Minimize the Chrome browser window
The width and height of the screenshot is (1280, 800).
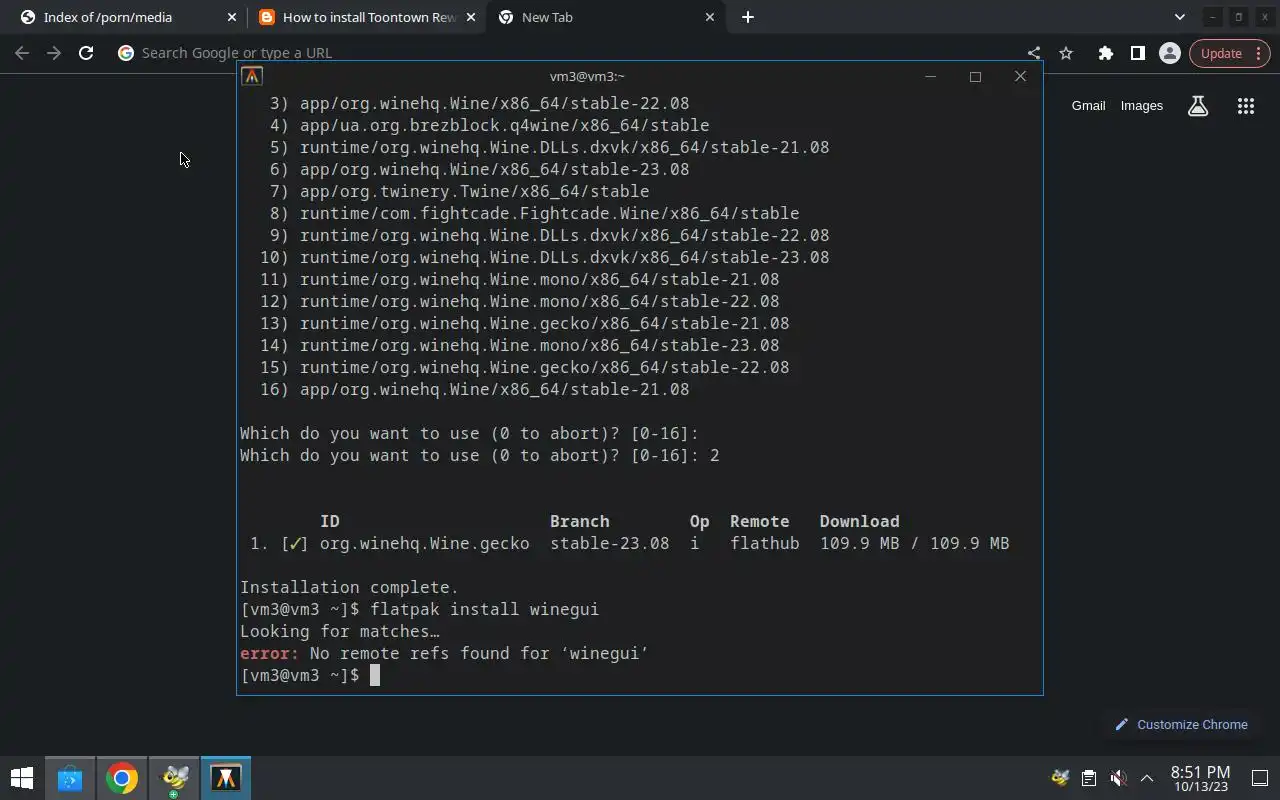[x=1212, y=17]
